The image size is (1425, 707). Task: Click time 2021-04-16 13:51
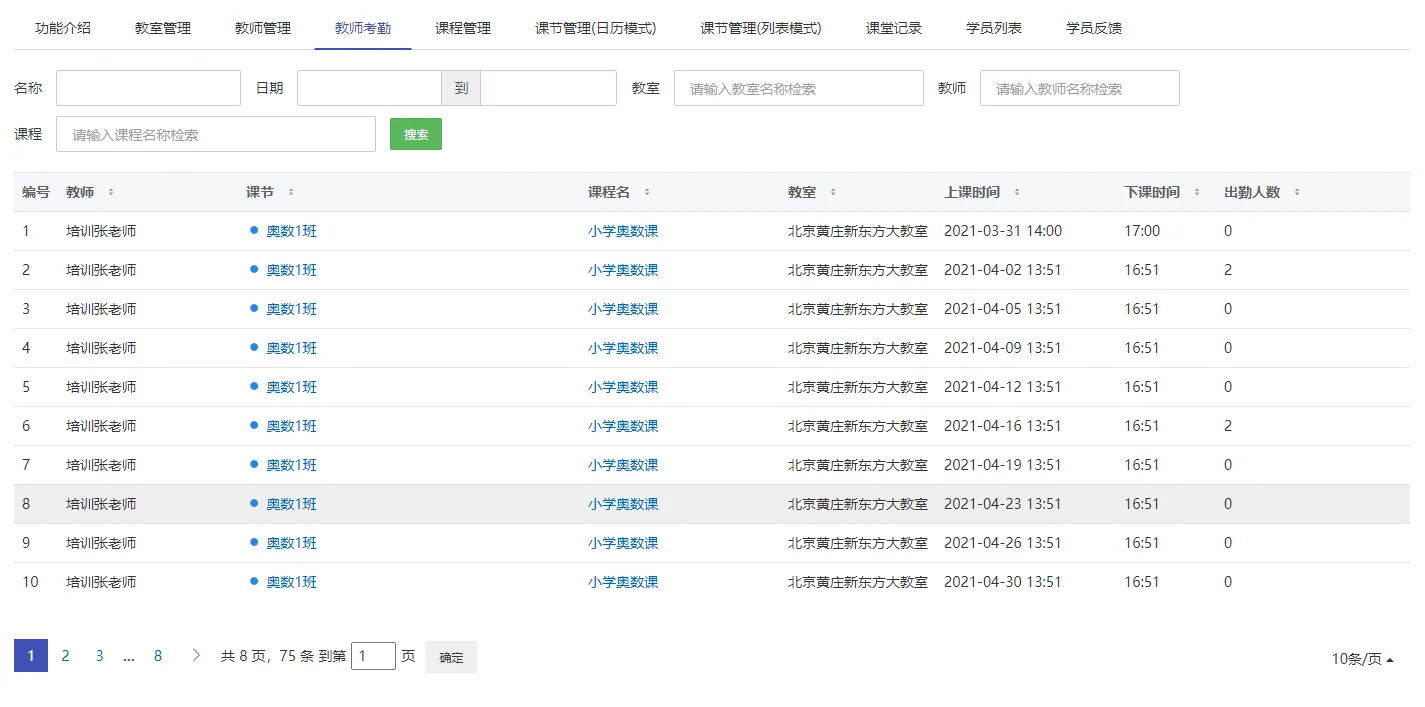[1003, 426]
